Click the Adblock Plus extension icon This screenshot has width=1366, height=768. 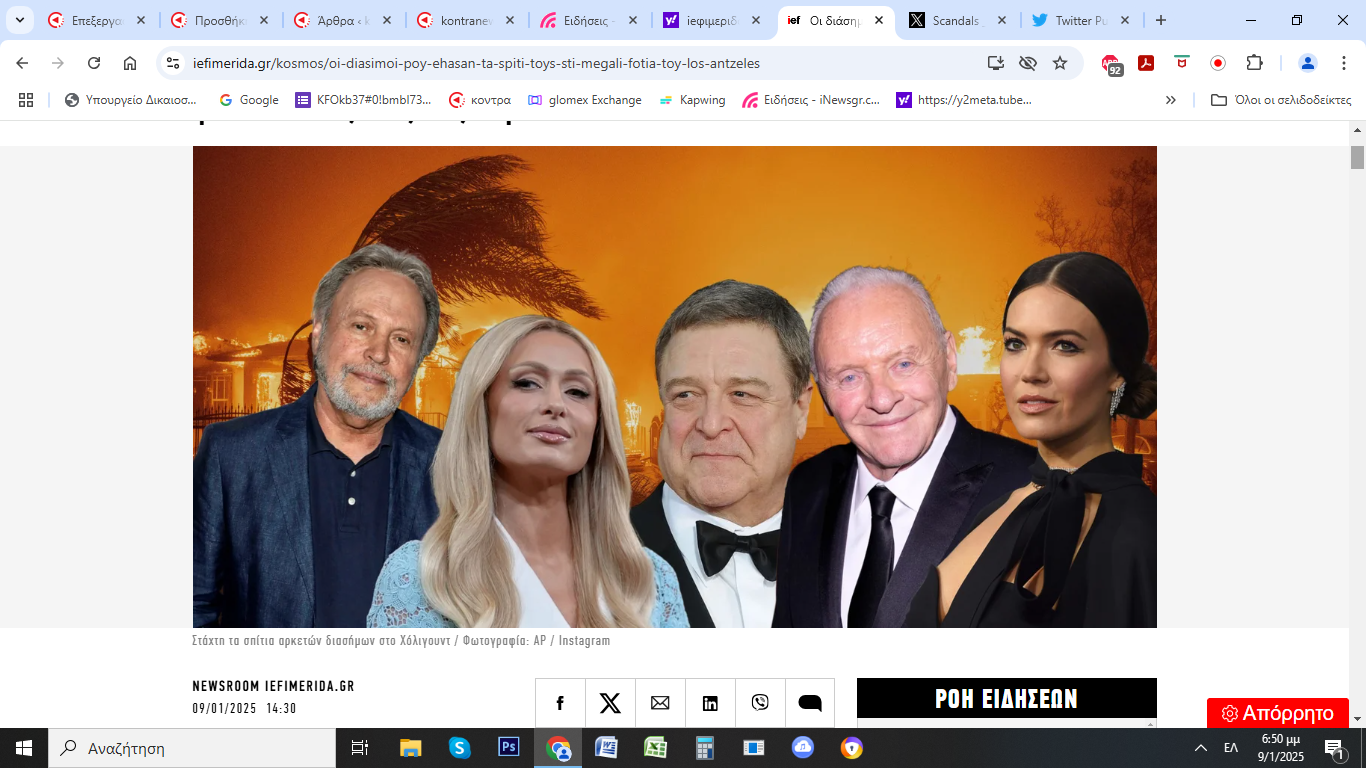1111,64
